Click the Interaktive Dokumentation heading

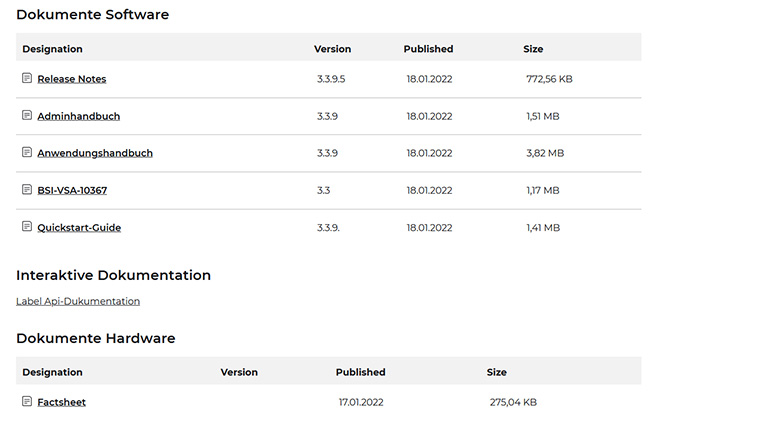coord(114,275)
